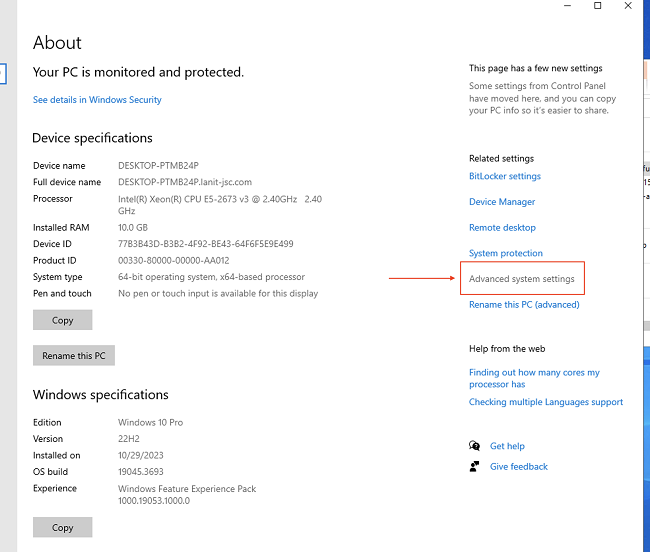The width and height of the screenshot is (650, 552).
Task: Select device name value DESKTOP-PTMB24P
Action: [158, 166]
